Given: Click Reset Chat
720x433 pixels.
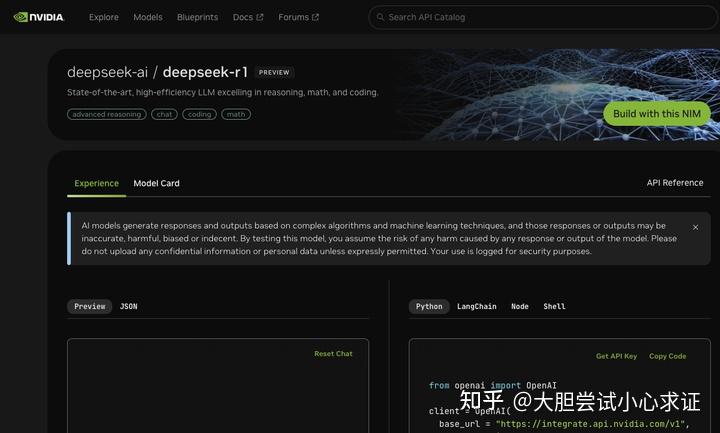Looking at the screenshot, I should 333,354.
